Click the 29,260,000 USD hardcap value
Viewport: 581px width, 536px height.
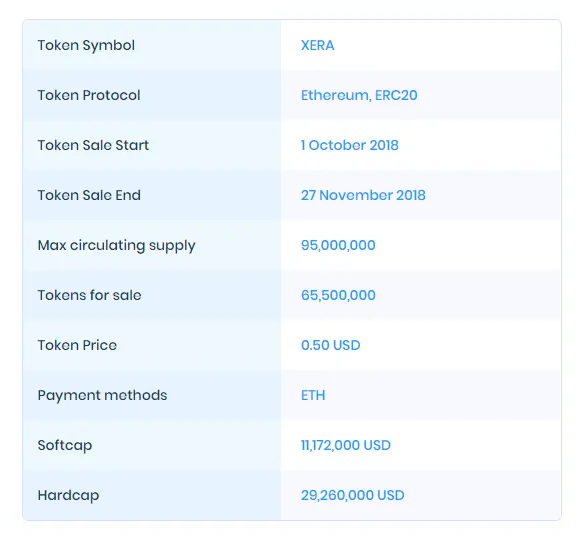(352, 495)
